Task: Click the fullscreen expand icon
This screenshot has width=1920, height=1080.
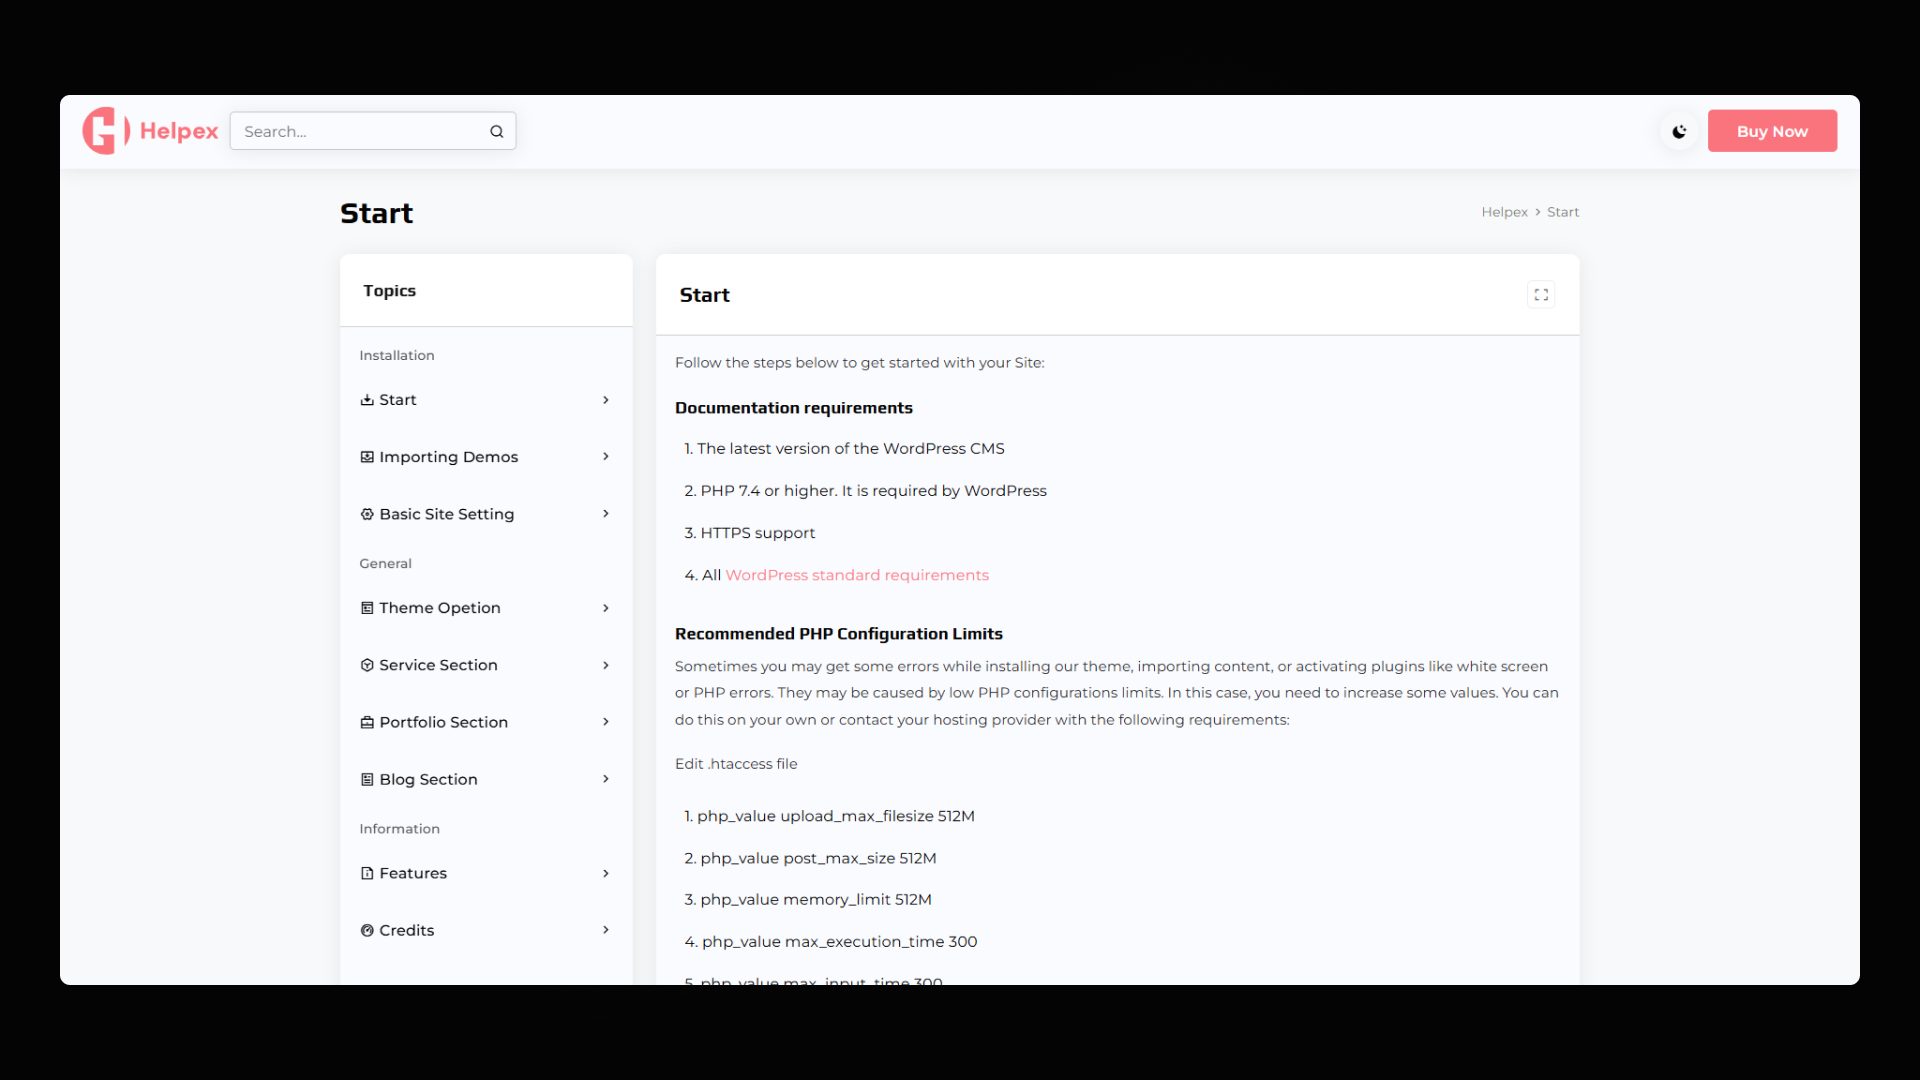Action: tap(1541, 295)
